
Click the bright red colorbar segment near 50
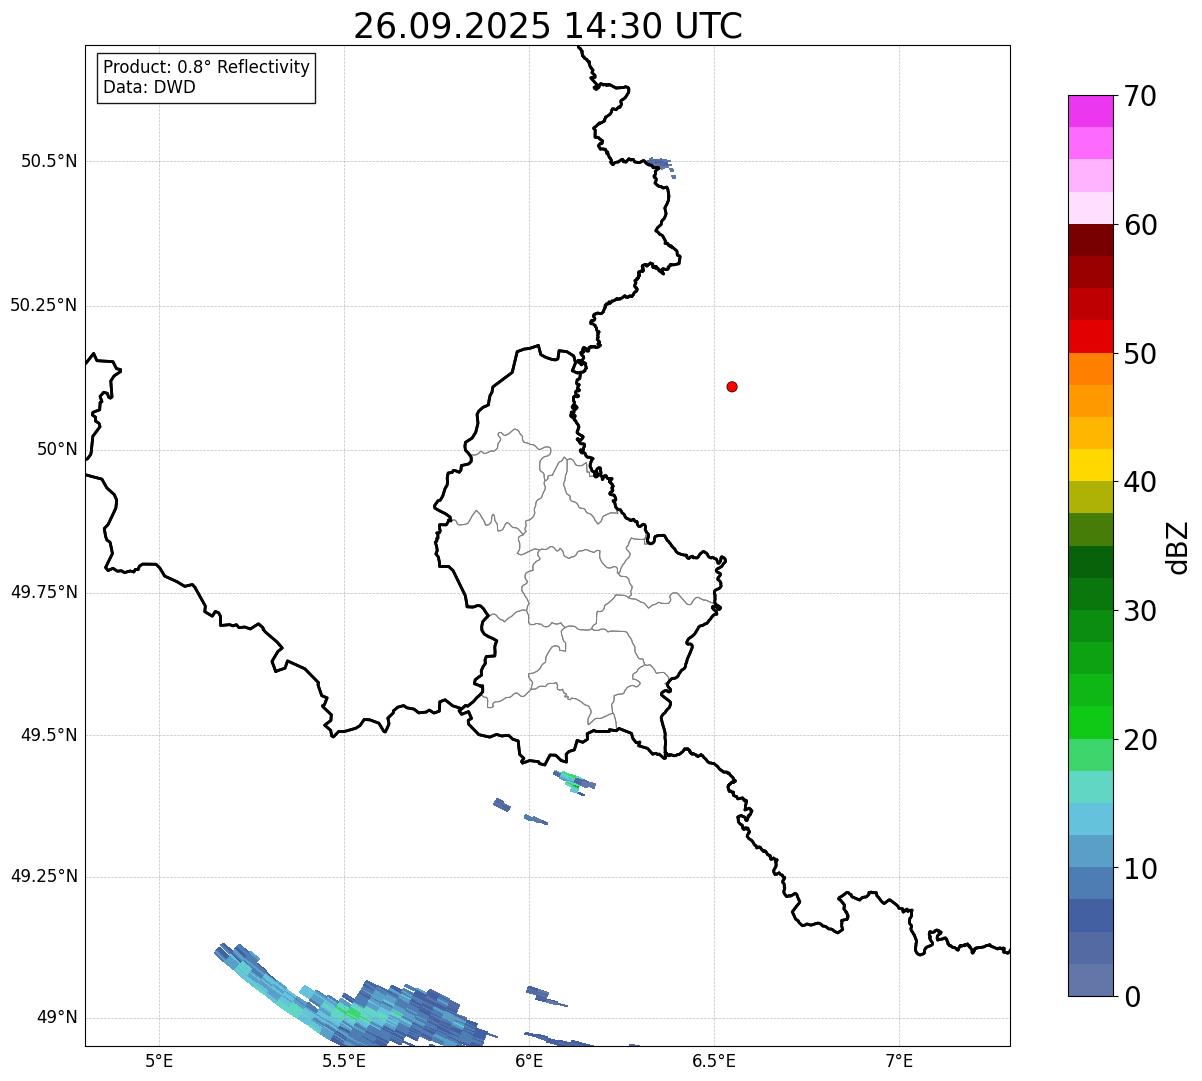(x=1090, y=336)
